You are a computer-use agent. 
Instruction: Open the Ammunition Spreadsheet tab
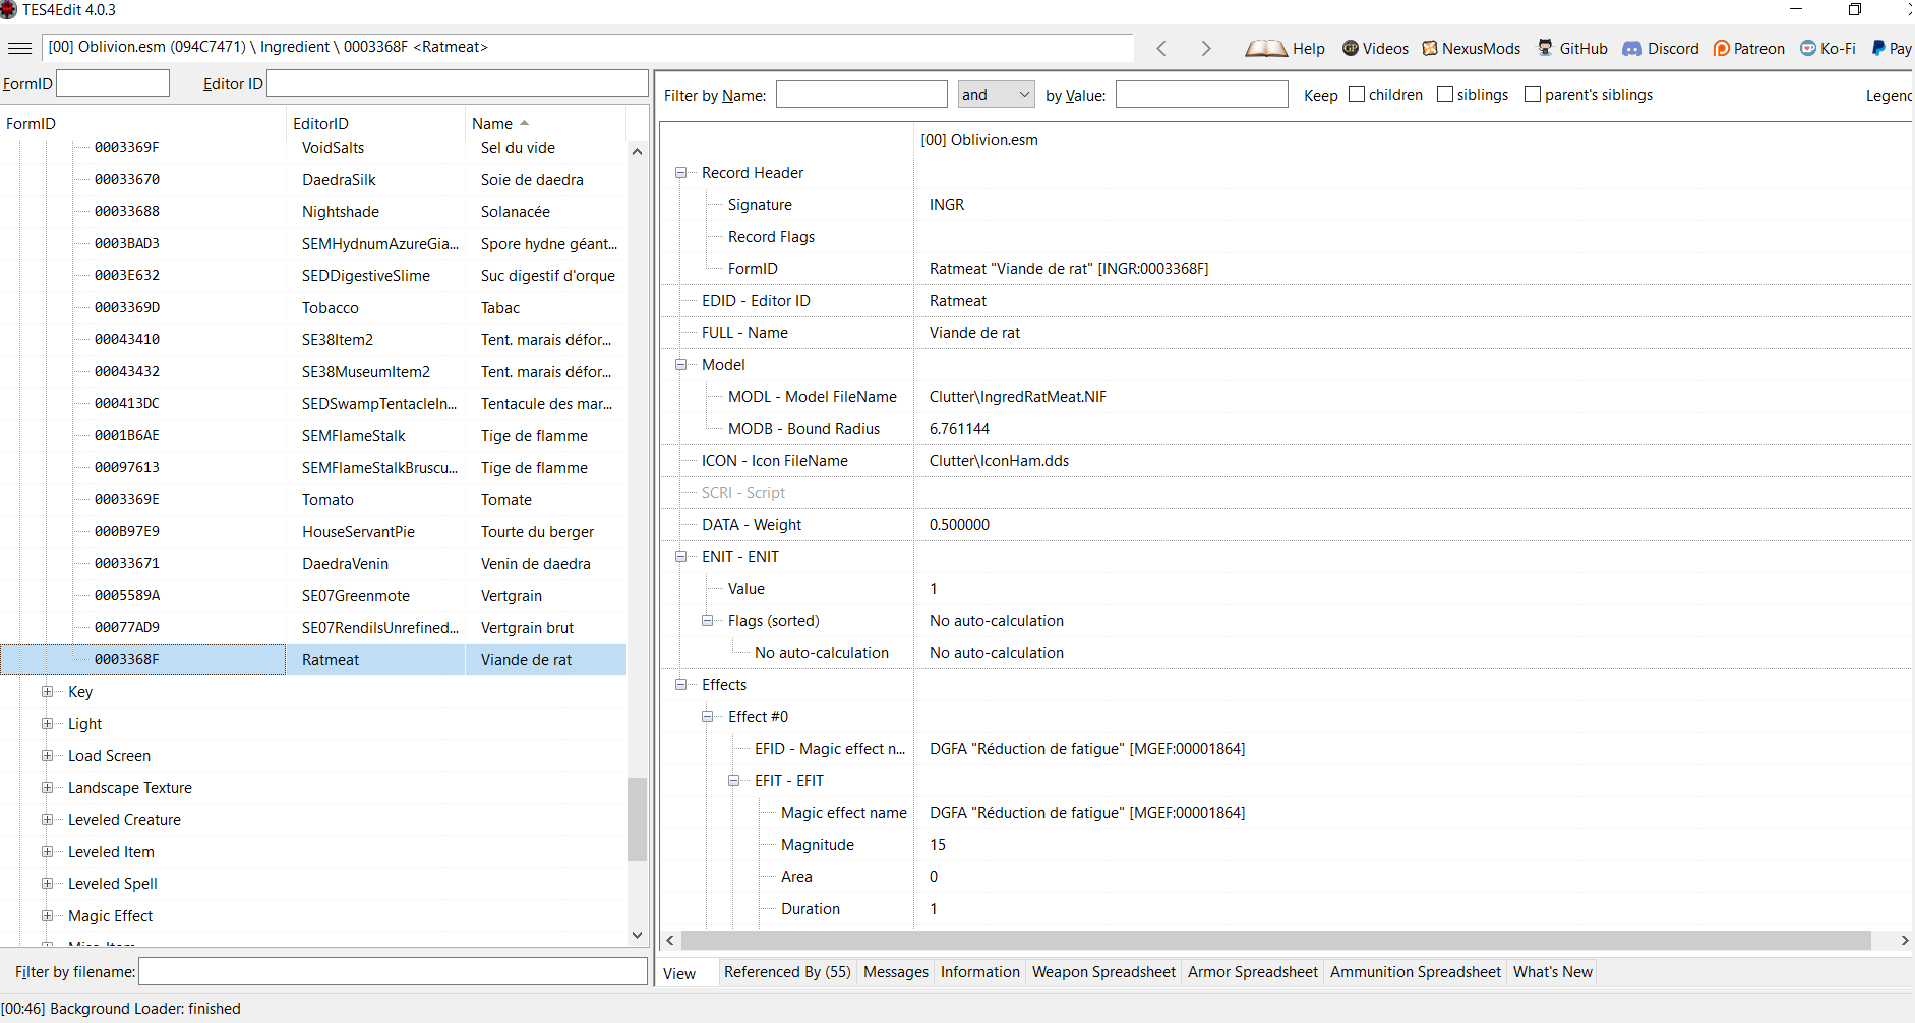click(1415, 972)
